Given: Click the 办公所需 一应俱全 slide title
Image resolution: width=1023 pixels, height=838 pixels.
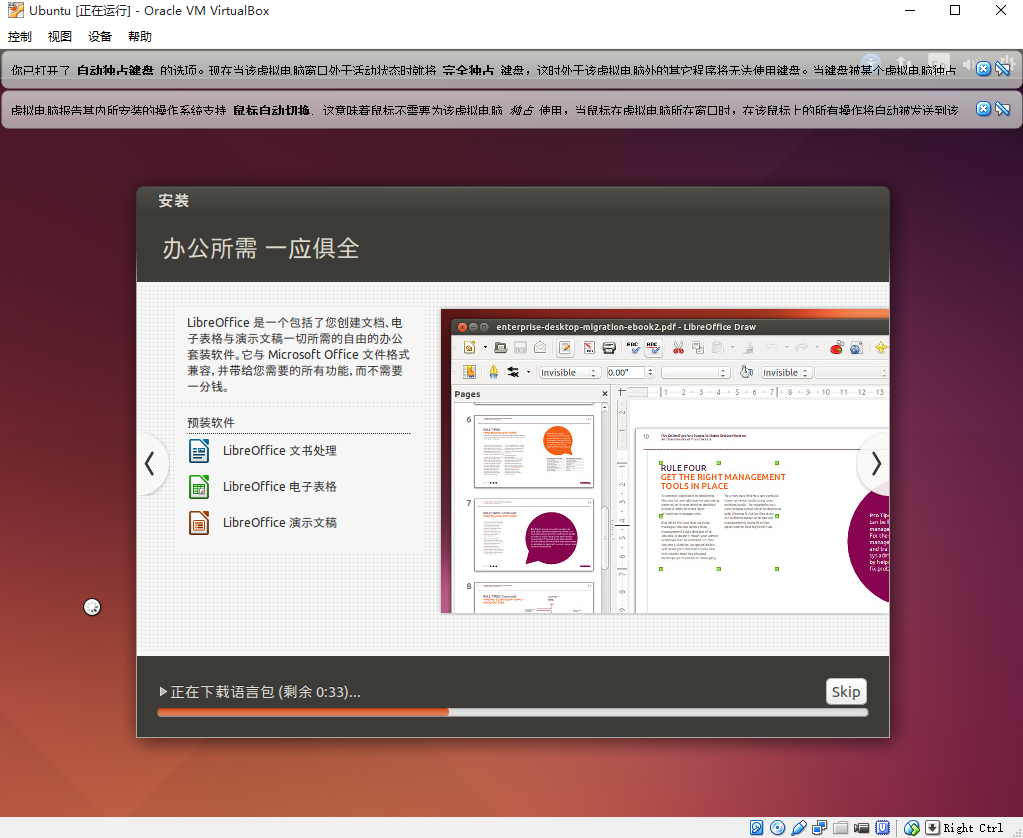Looking at the screenshot, I should click(261, 248).
